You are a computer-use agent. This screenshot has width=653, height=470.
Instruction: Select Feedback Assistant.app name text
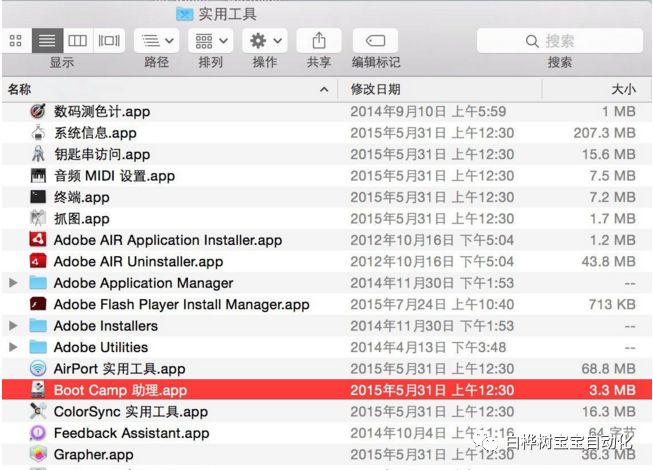tap(132, 433)
